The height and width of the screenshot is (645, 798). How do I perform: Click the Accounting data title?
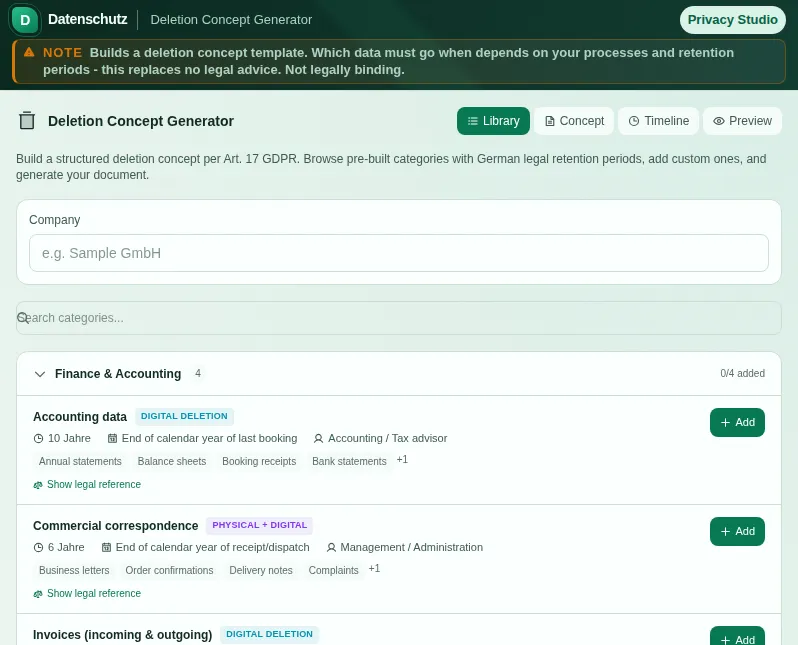[x=80, y=417]
